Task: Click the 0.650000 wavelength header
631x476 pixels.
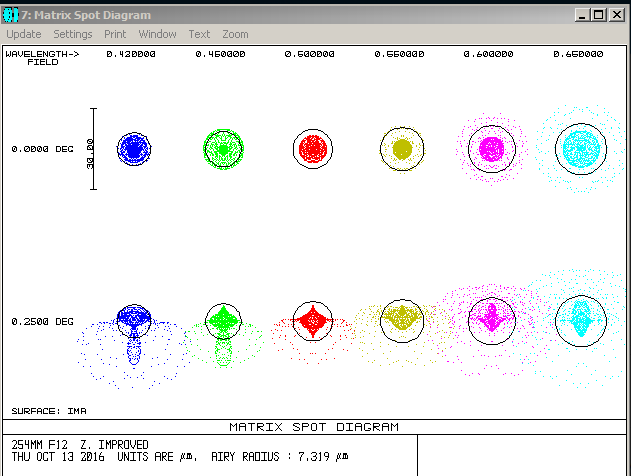Action: pyautogui.click(x=578, y=54)
